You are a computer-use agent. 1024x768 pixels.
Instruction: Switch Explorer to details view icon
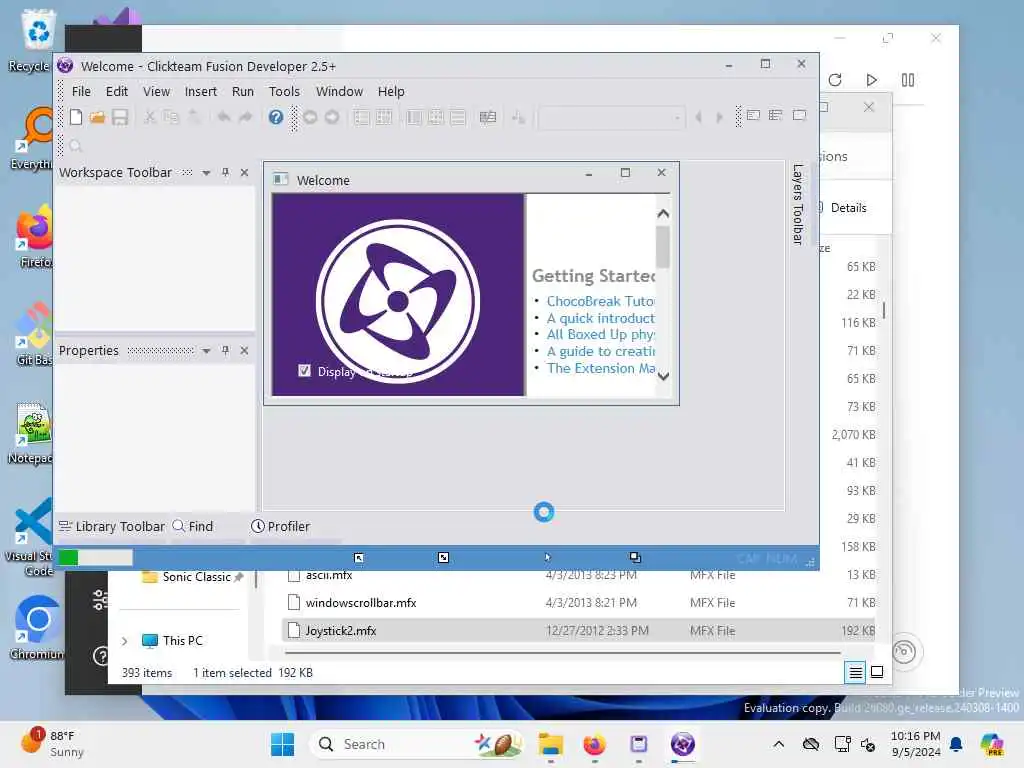(x=855, y=672)
